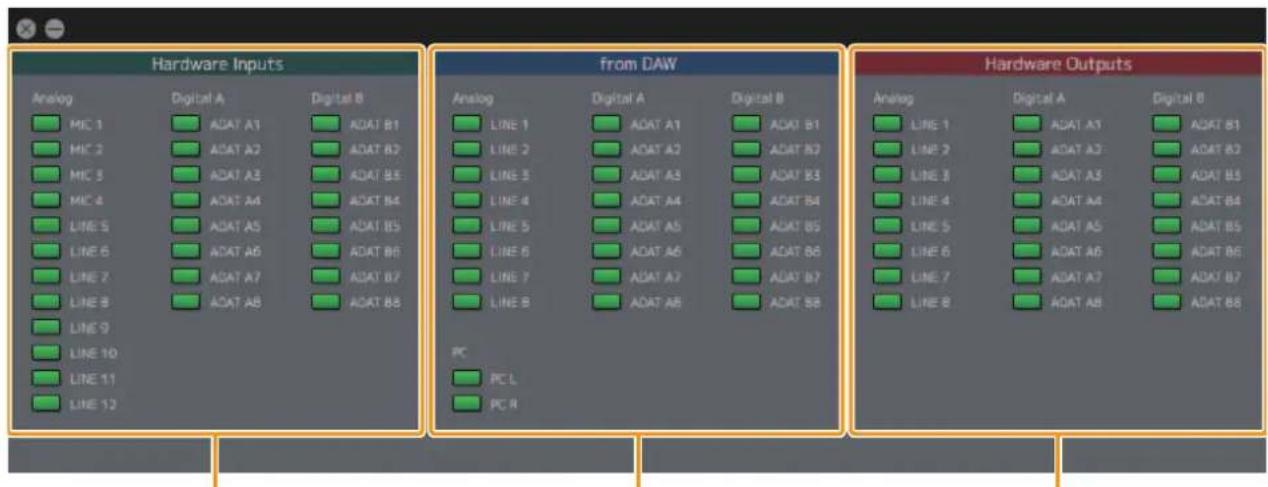Screen dimensions: 1268x487
Task: Toggle LINE 8 in from DAW panel
Action: coord(467,301)
